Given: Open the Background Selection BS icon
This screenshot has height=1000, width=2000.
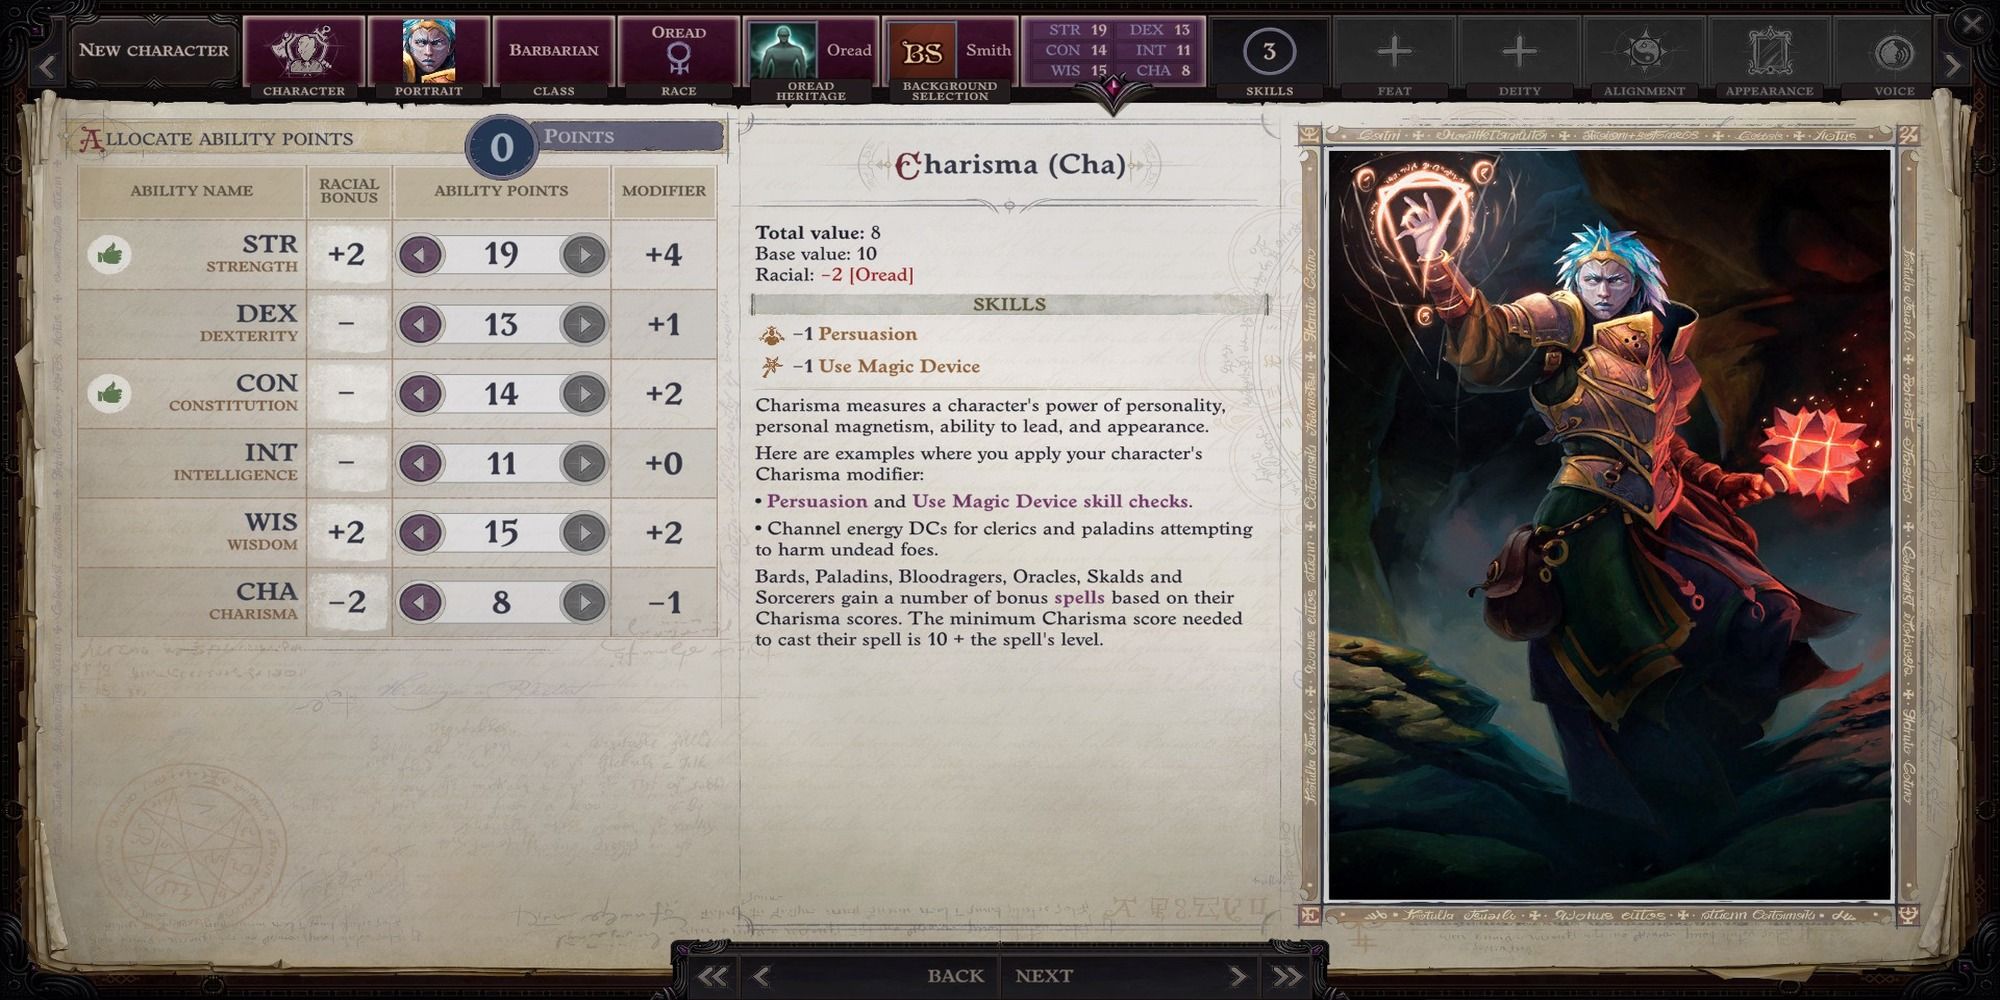Looking at the screenshot, I should 921,52.
